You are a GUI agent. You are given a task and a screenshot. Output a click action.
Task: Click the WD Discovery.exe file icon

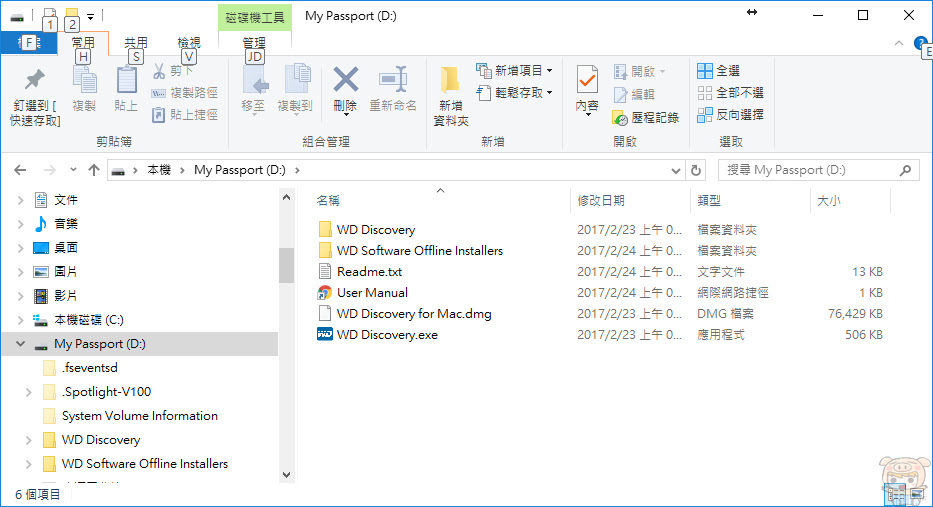324,334
